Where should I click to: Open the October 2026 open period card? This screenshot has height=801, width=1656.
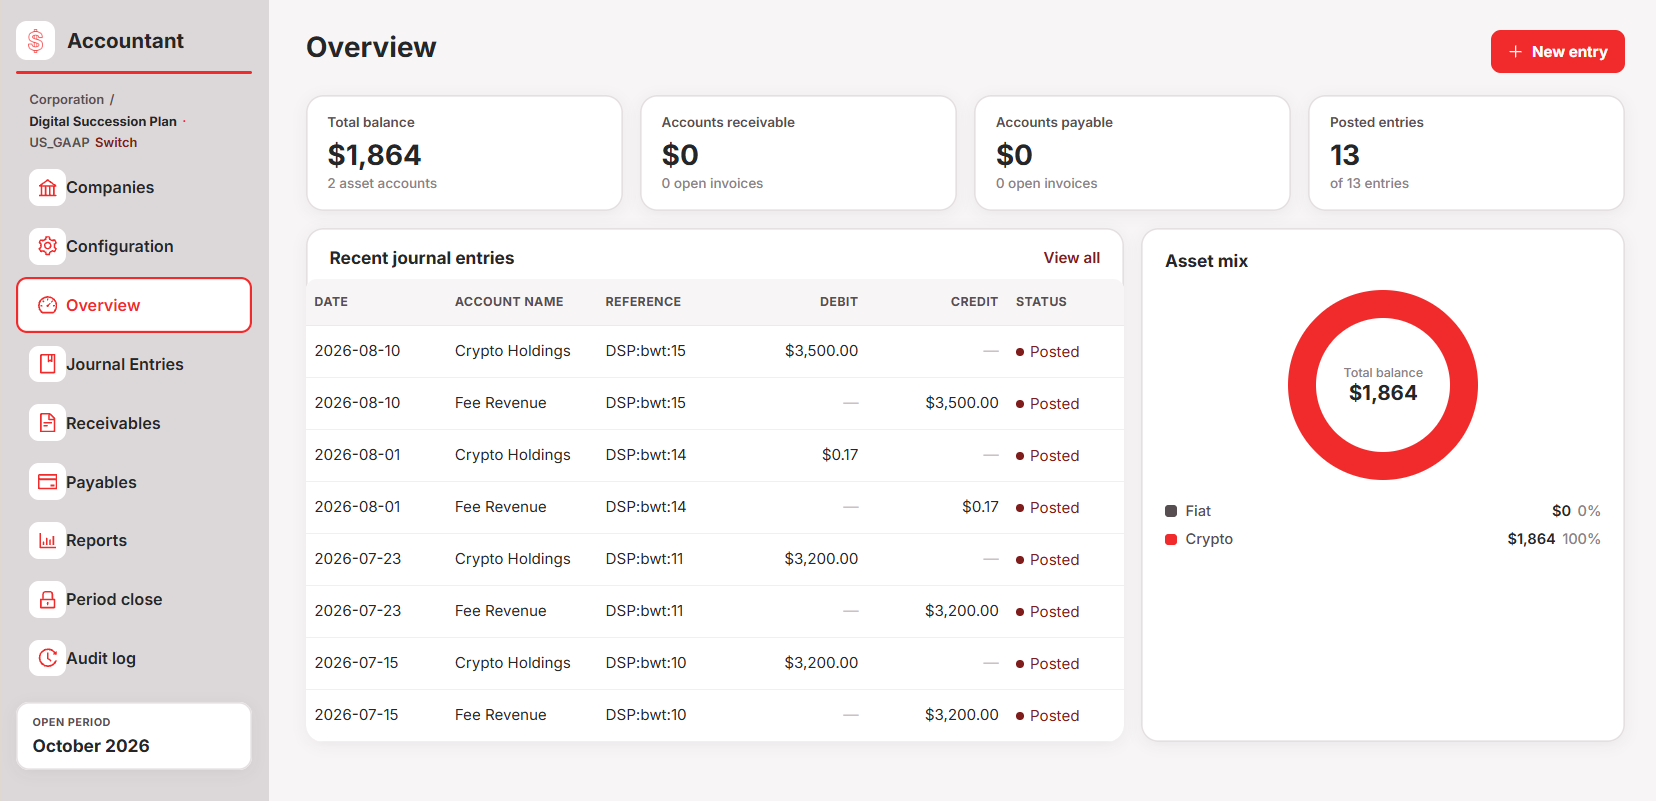(134, 736)
